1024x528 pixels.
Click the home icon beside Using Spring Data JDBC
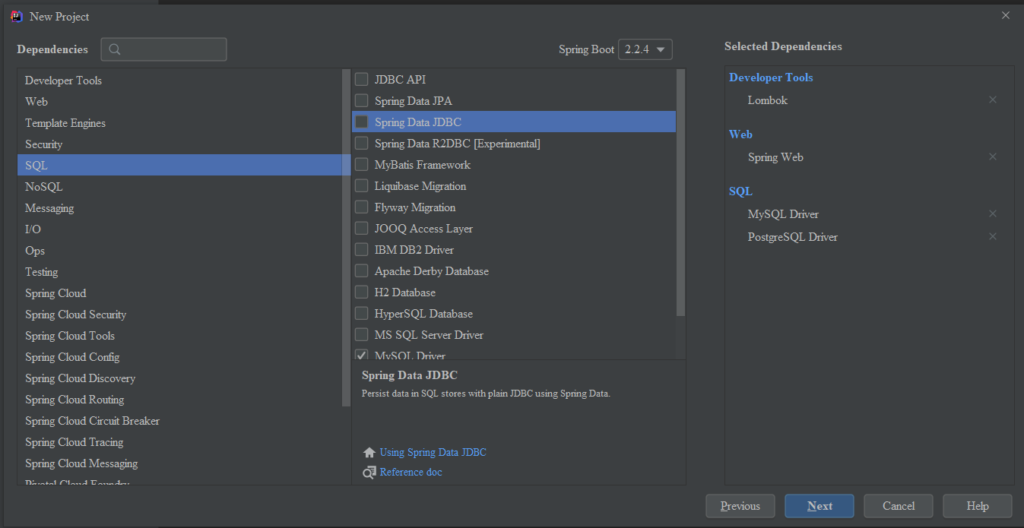pyautogui.click(x=369, y=452)
